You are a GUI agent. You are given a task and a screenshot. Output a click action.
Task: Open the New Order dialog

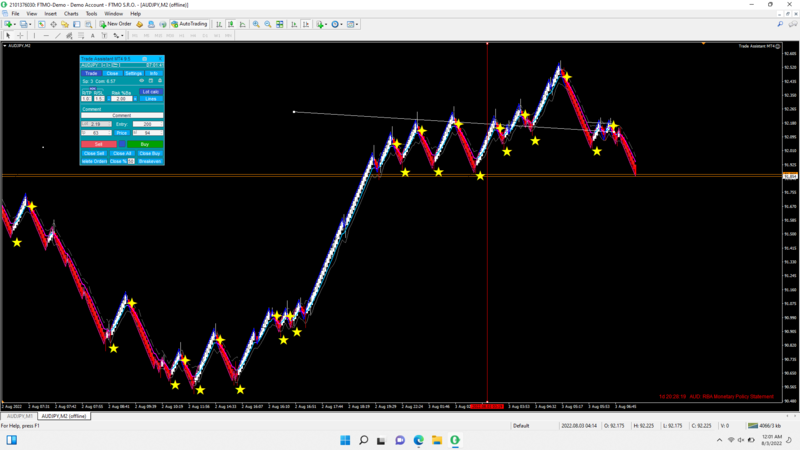click(x=115, y=24)
